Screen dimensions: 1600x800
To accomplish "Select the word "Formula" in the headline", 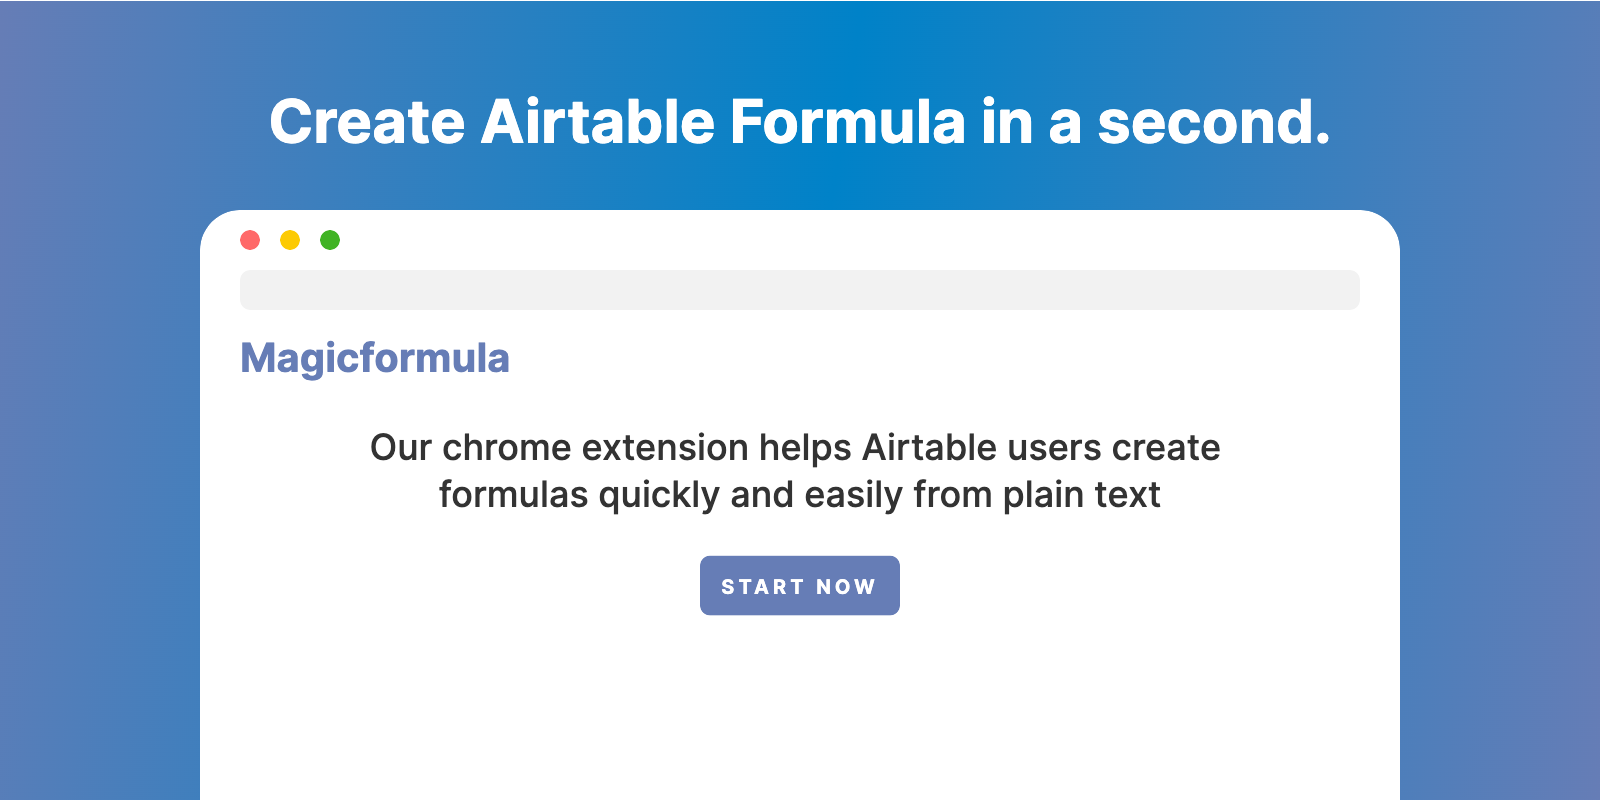I will coord(847,122).
